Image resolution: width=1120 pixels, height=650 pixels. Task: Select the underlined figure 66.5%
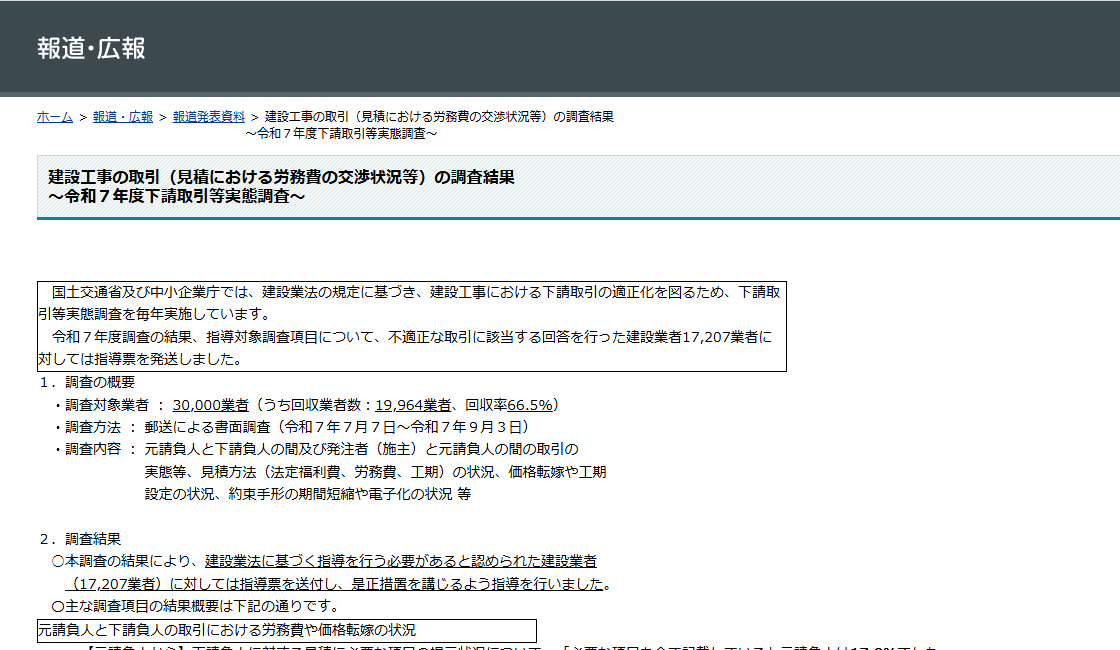tap(529, 405)
